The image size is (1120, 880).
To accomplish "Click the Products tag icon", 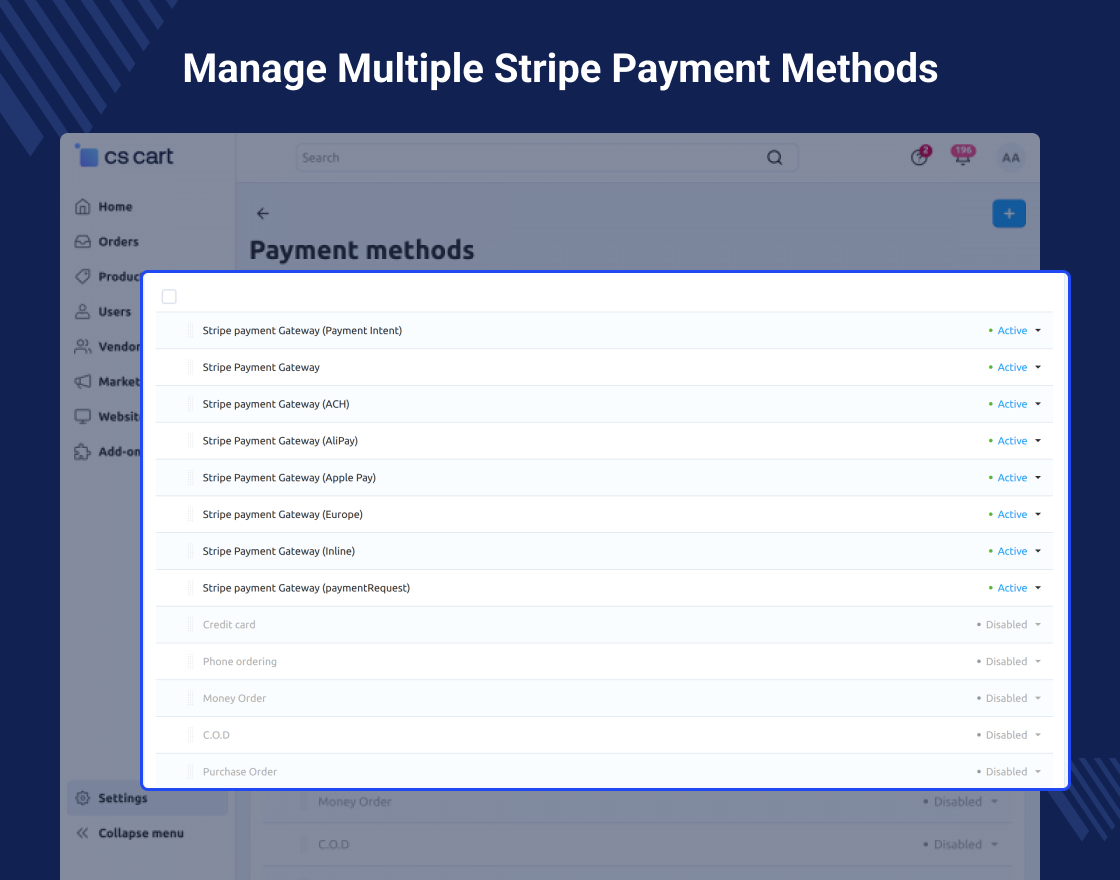I will 83,276.
